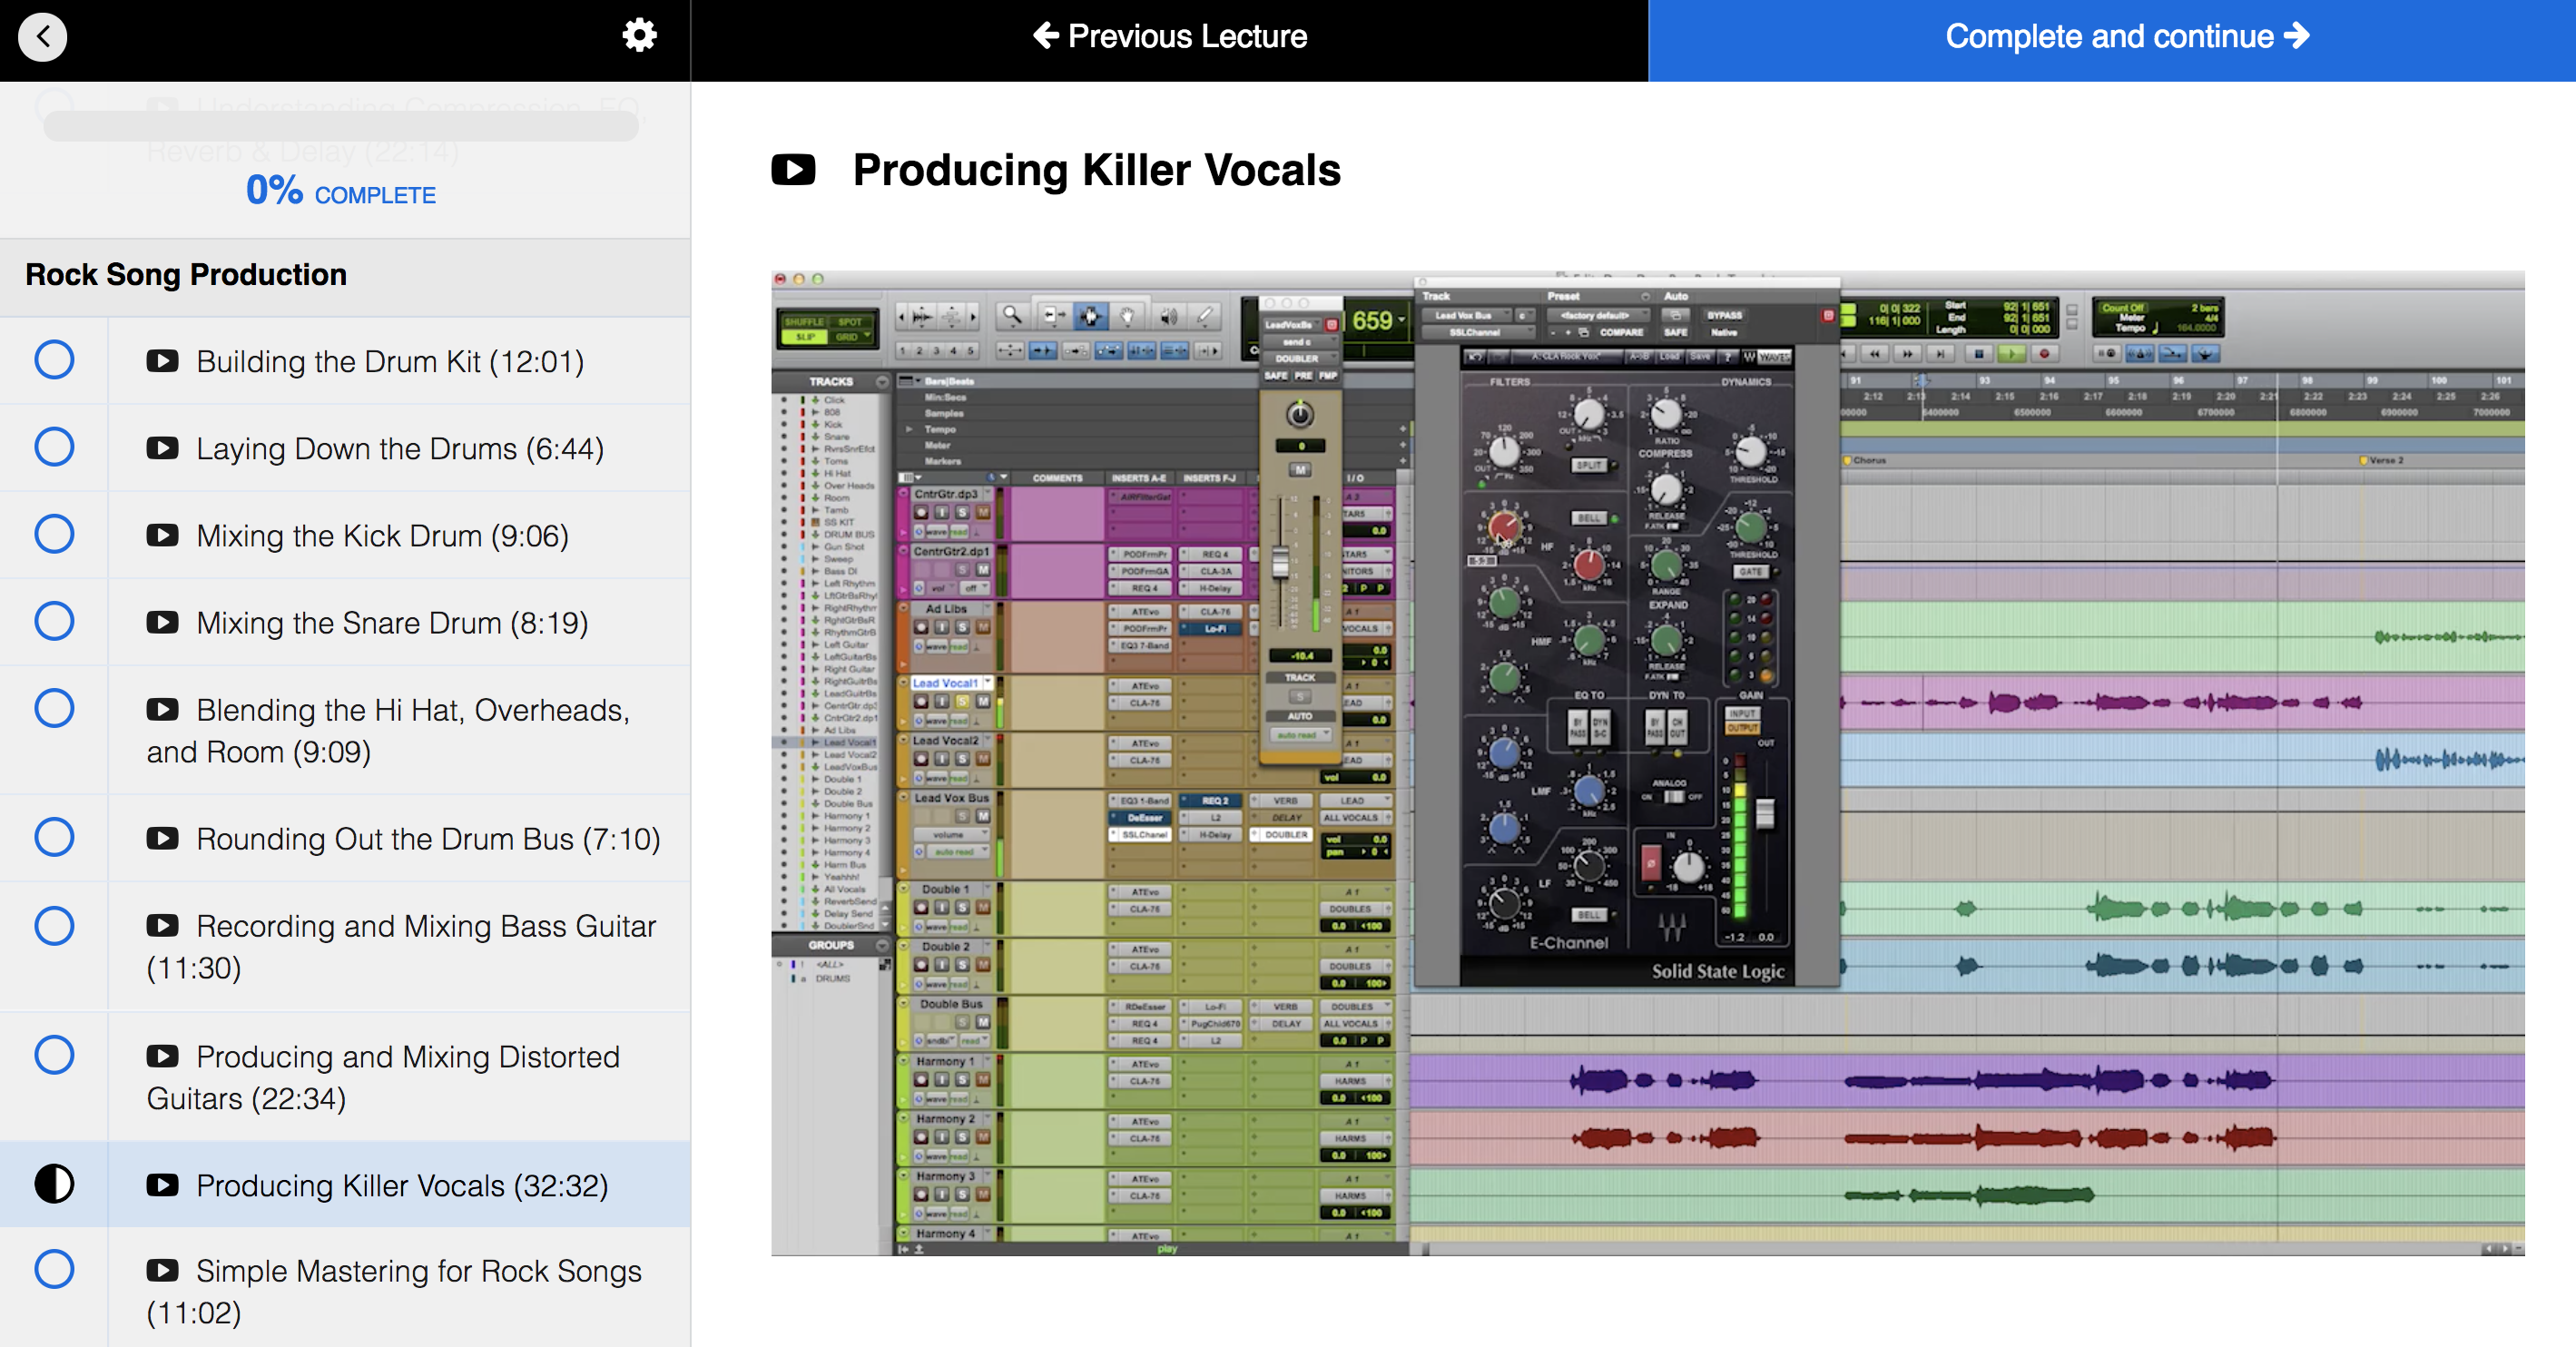Image resolution: width=2576 pixels, height=1347 pixels.
Task: Click the Rewind transport button in Pro Tools
Action: (1874, 353)
